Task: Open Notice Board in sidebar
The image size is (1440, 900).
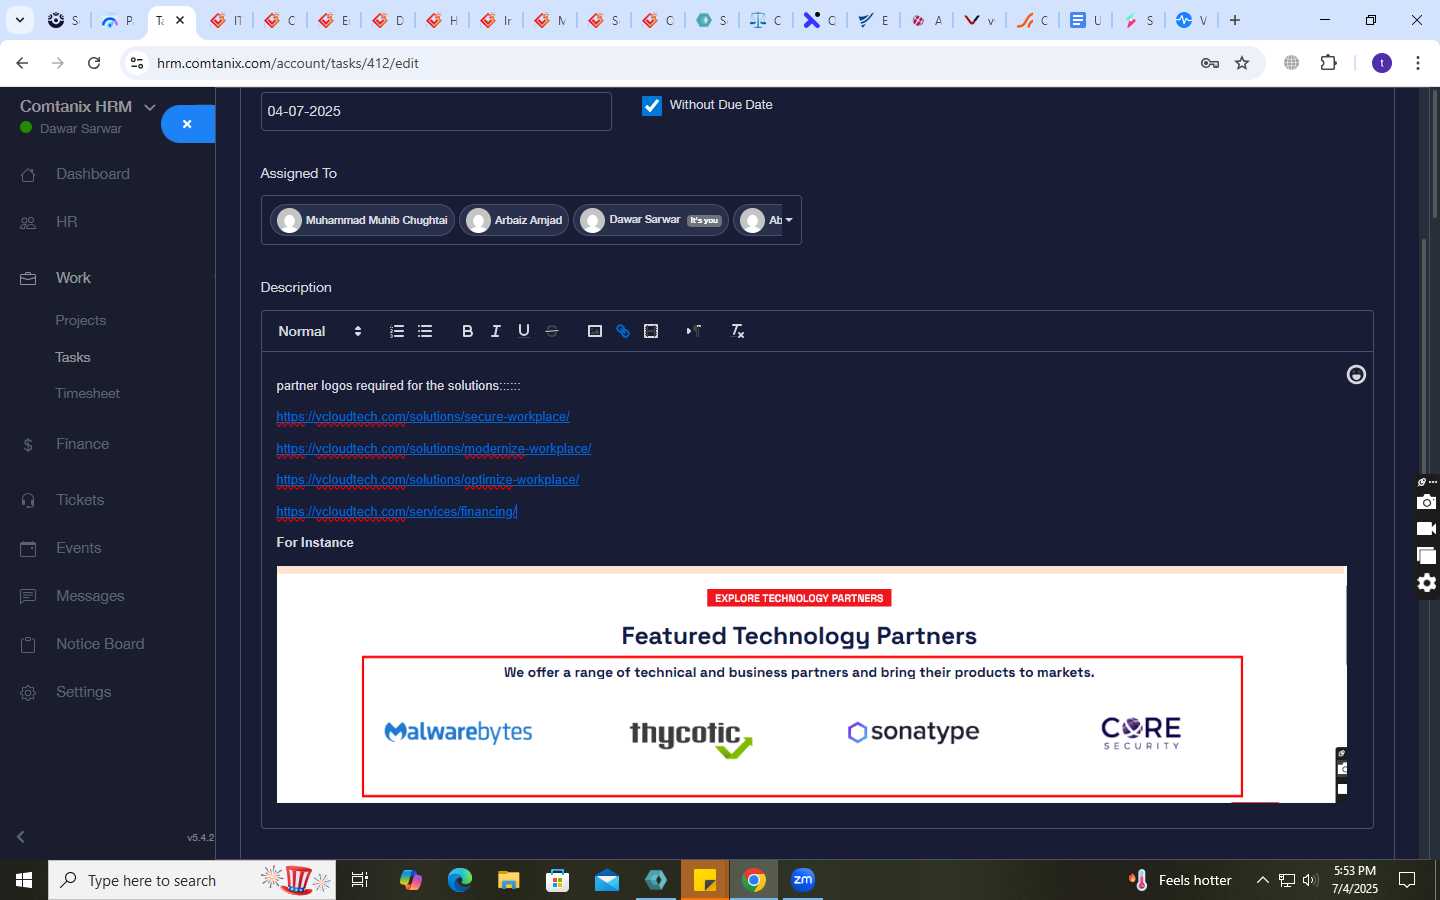Action: pos(100,644)
